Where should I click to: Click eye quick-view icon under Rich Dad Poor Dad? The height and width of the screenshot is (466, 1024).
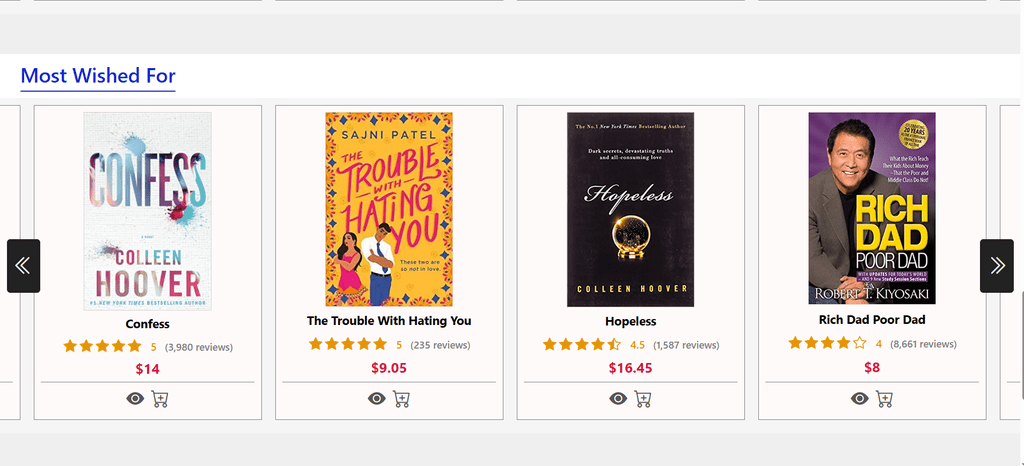click(x=860, y=398)
